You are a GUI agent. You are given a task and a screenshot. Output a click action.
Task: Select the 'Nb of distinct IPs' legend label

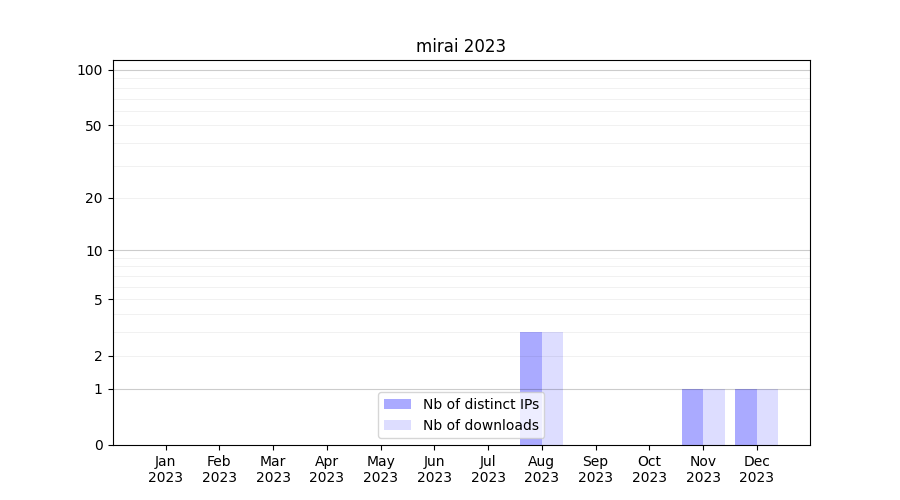[480, 404]
